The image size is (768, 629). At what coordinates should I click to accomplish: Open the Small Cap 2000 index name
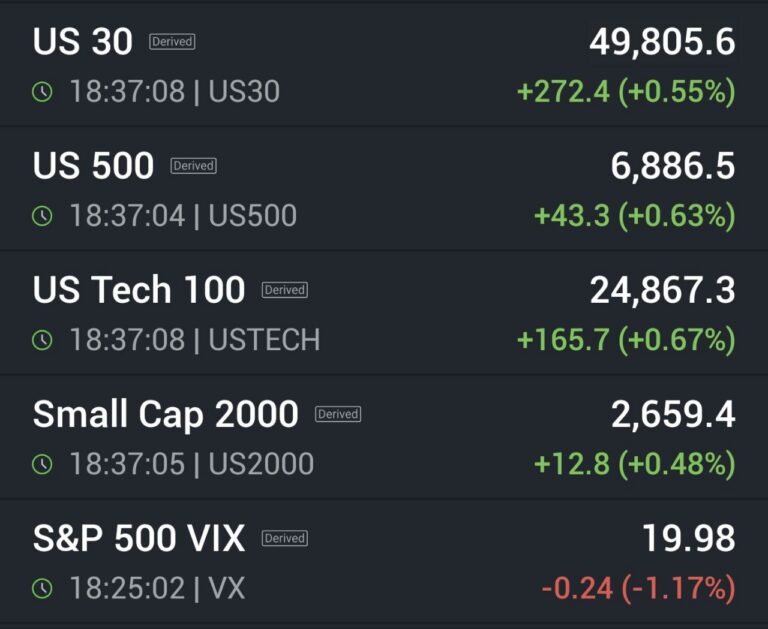(x=165, y=414)
